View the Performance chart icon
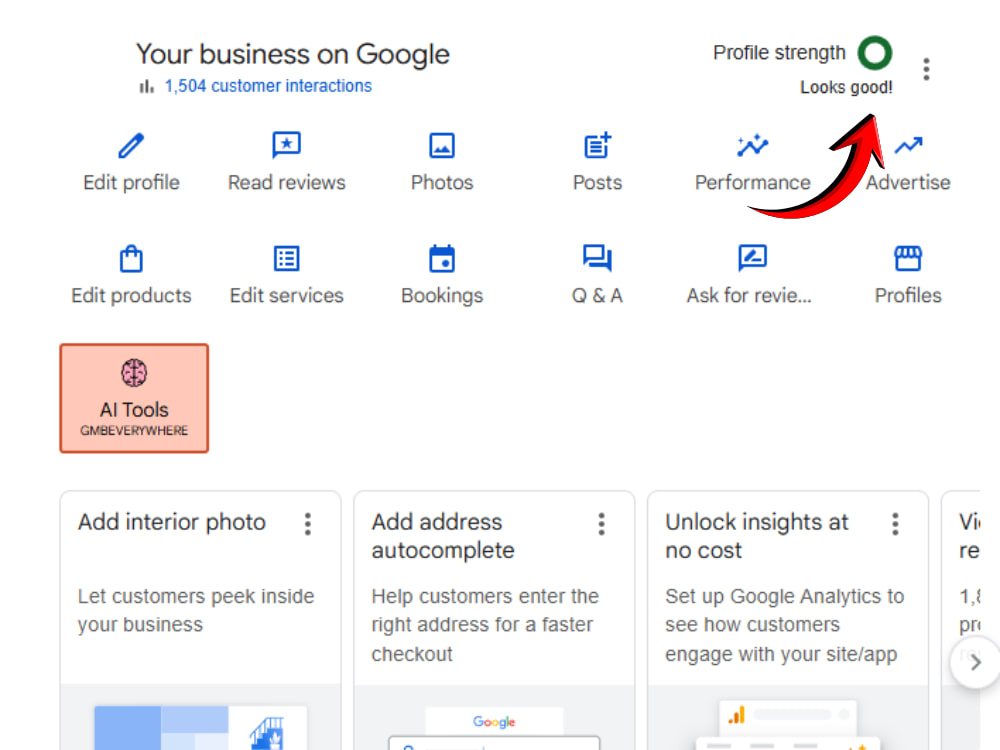1000x750 pixels. [753, 145]
